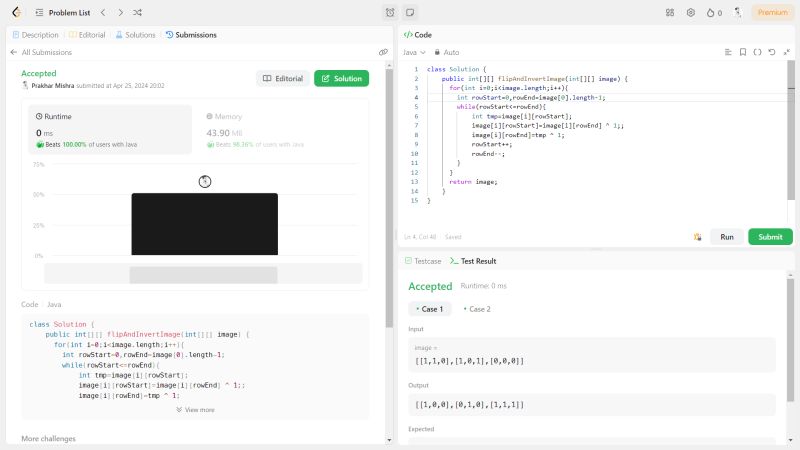The height and width of the screenshot is (450, 800).
Task: Pick a random problem with shuffle icon
Action: (x=137, y=12)
